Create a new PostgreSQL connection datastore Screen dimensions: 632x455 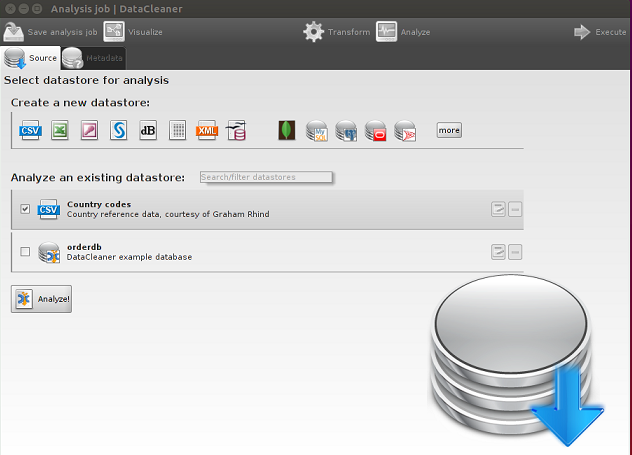pos(346,131)
